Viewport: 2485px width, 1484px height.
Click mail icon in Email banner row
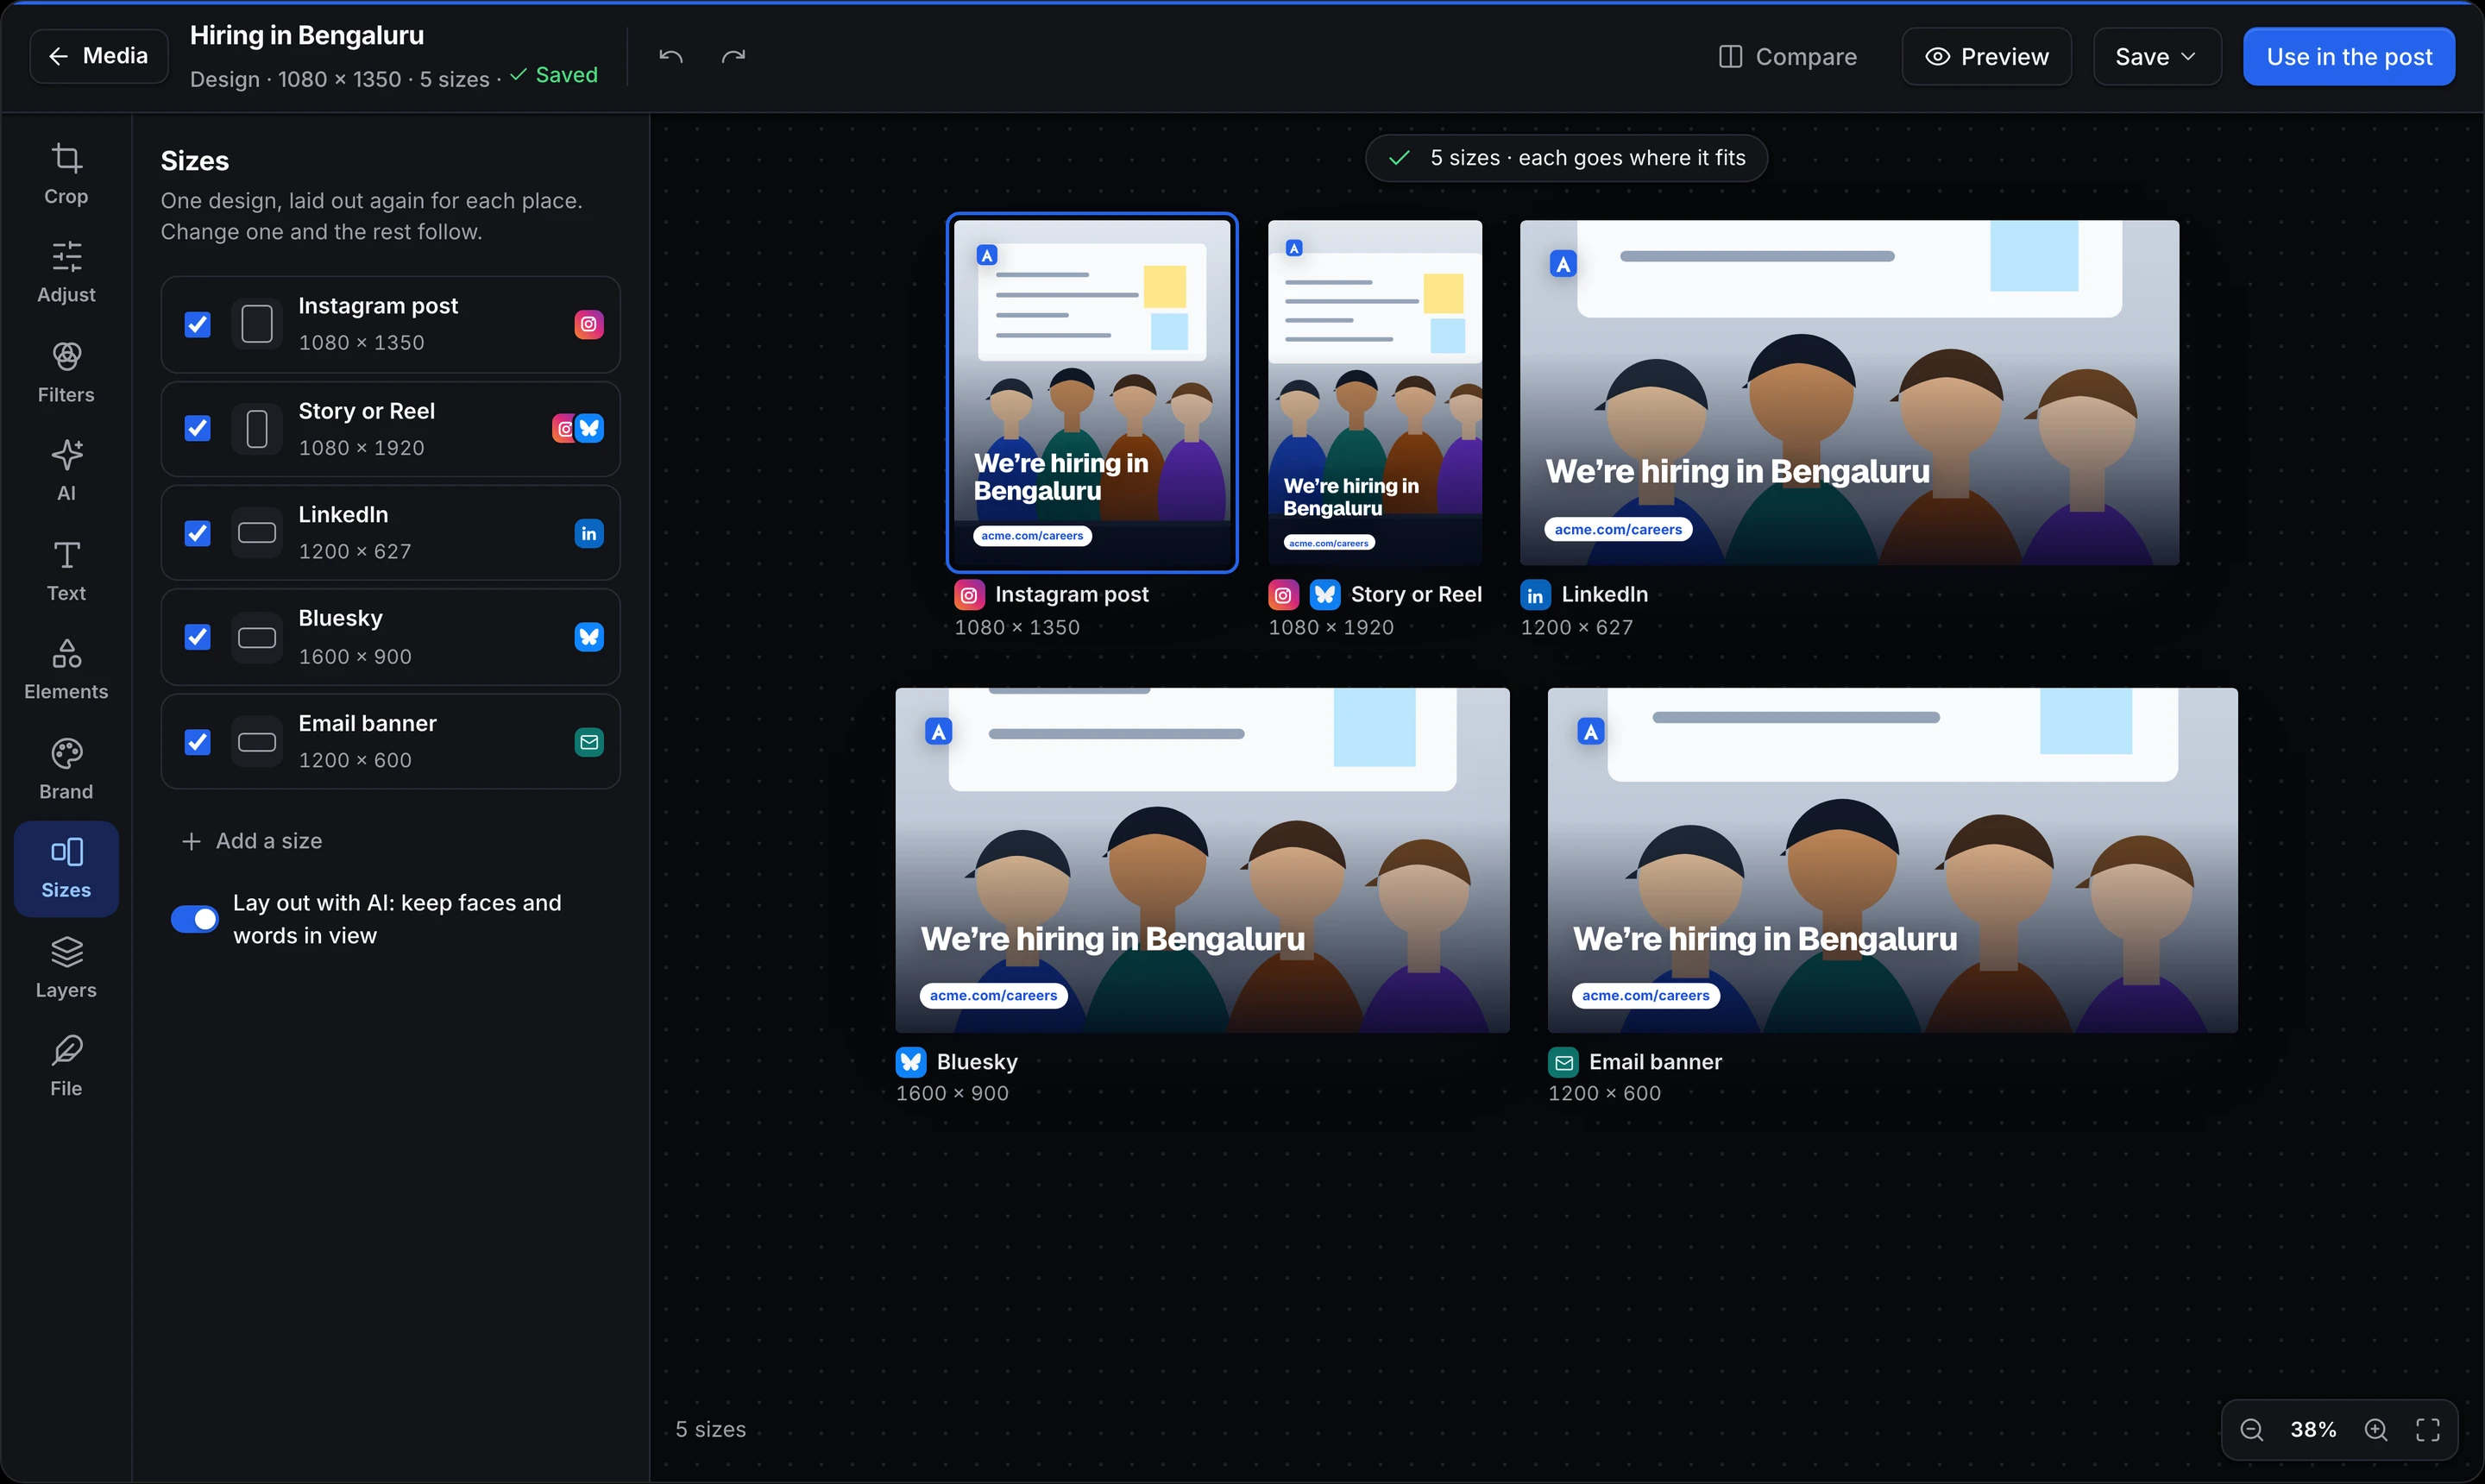pos(589,742)
